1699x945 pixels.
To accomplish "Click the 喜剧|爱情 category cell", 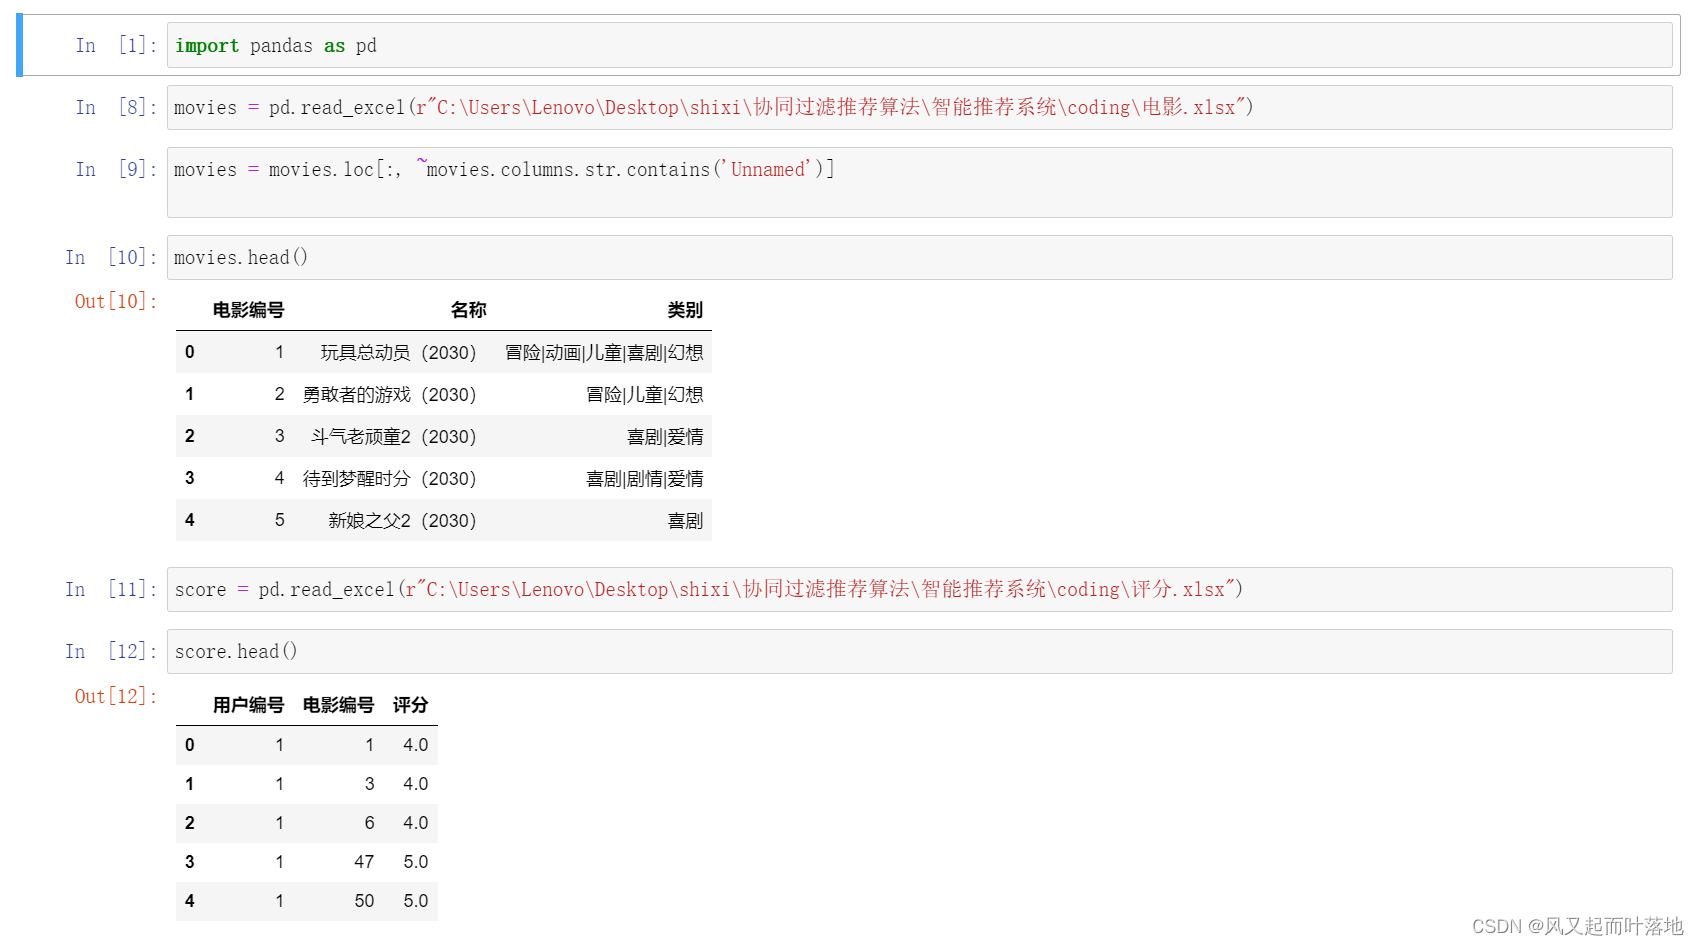I will [665, 436].
